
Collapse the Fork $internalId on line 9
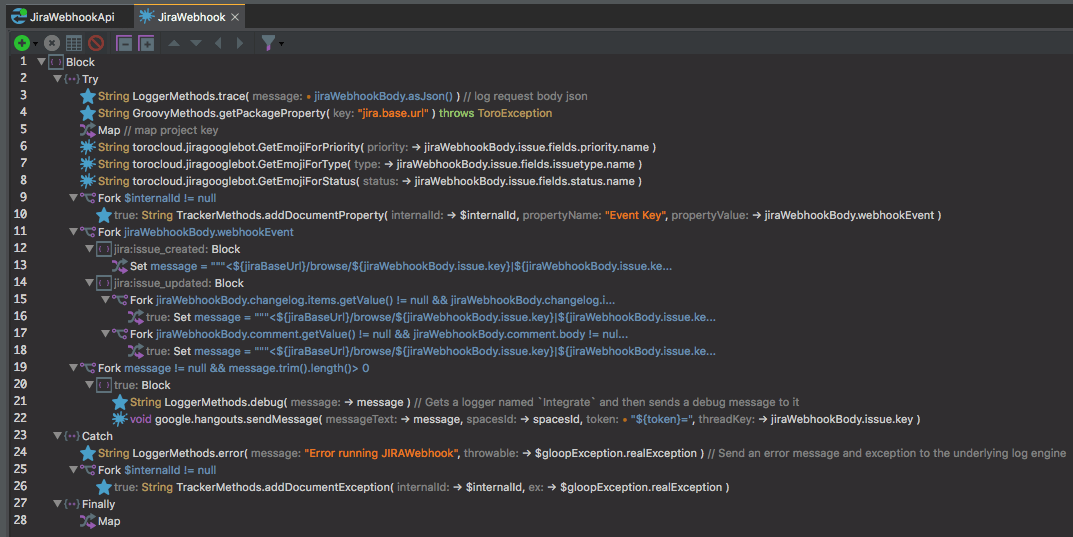pos(73,198)
